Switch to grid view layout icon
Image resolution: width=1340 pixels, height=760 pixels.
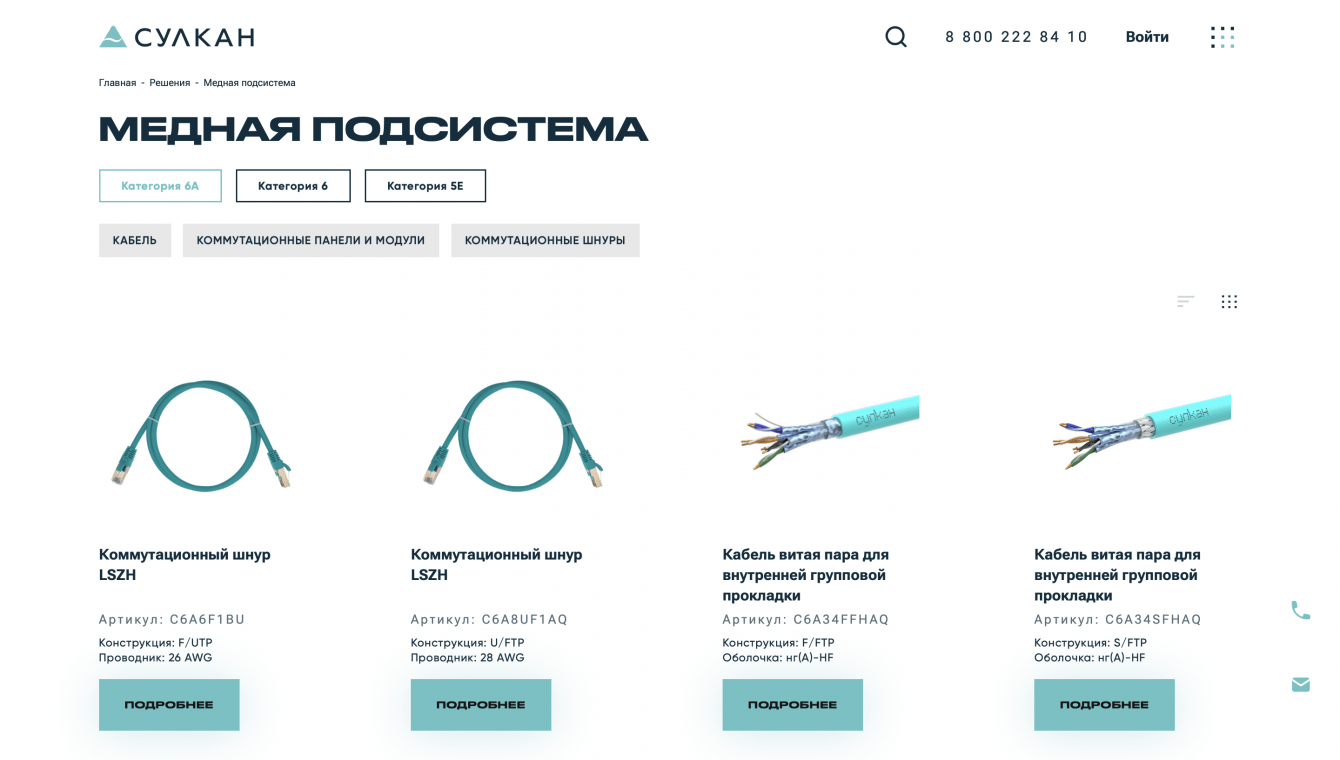(x=1229, y=301)
